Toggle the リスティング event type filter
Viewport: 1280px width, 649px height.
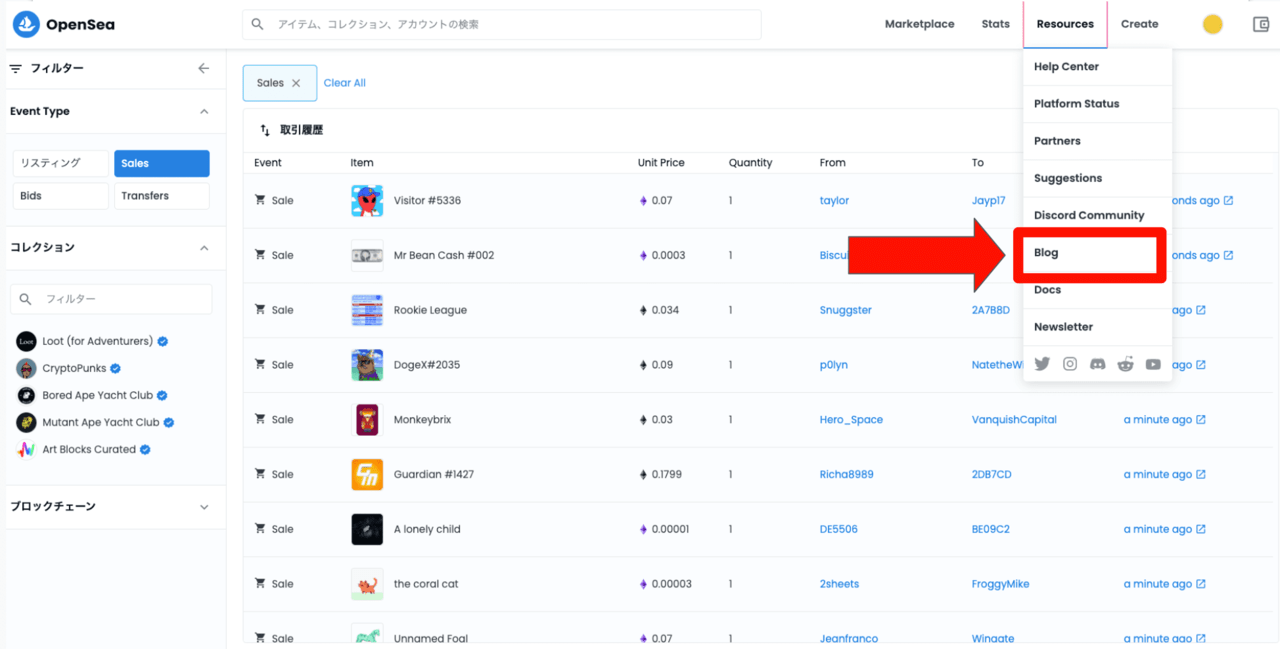tap(60, 163)
